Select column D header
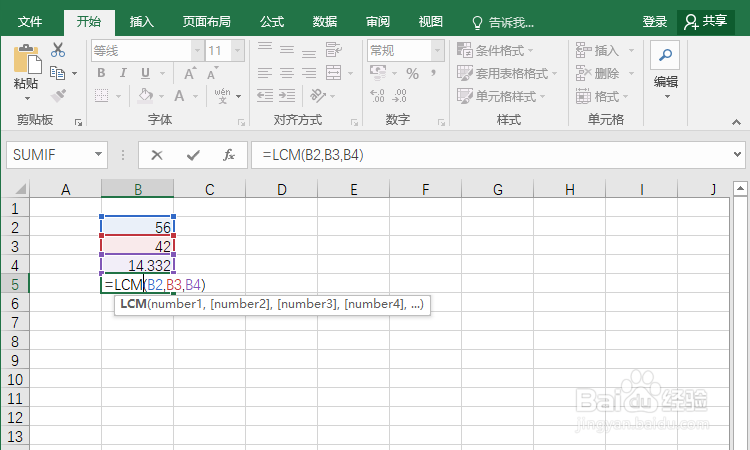Image resolution: width=750 pixels, height=450 pixels. point(282,189)
